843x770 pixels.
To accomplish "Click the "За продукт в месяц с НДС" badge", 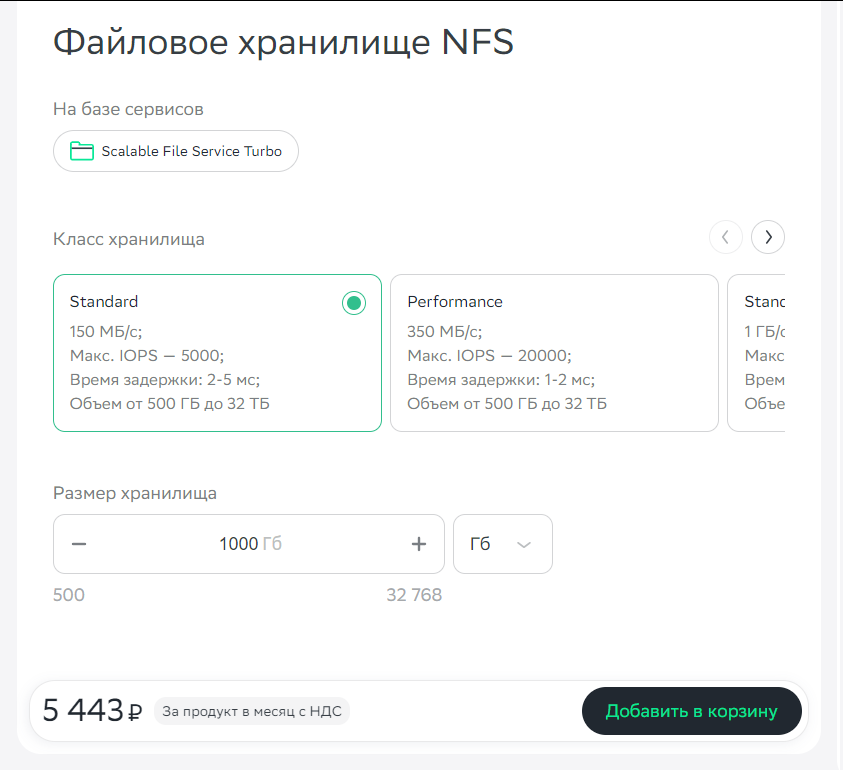I will (251, 711).
